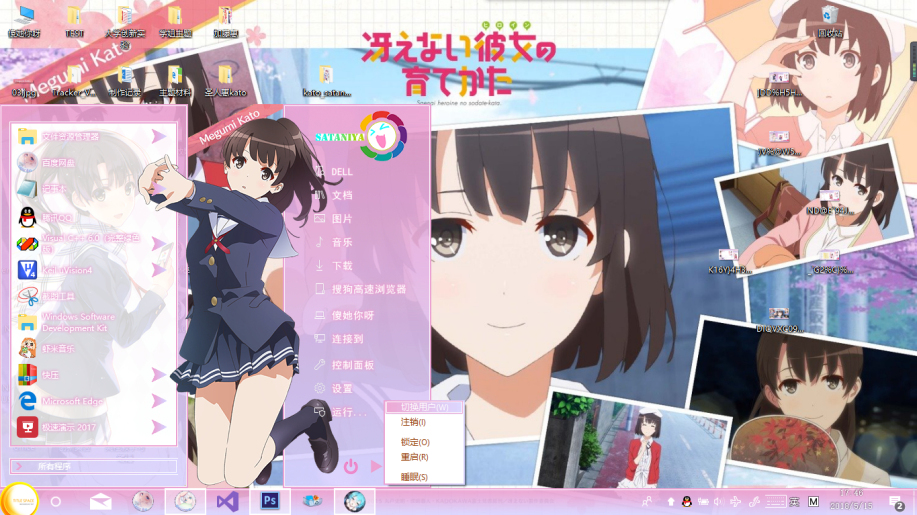Open 图片 pictures link
Image resolution: width=917 pixels, height=515 pixels.
[334, 219]
